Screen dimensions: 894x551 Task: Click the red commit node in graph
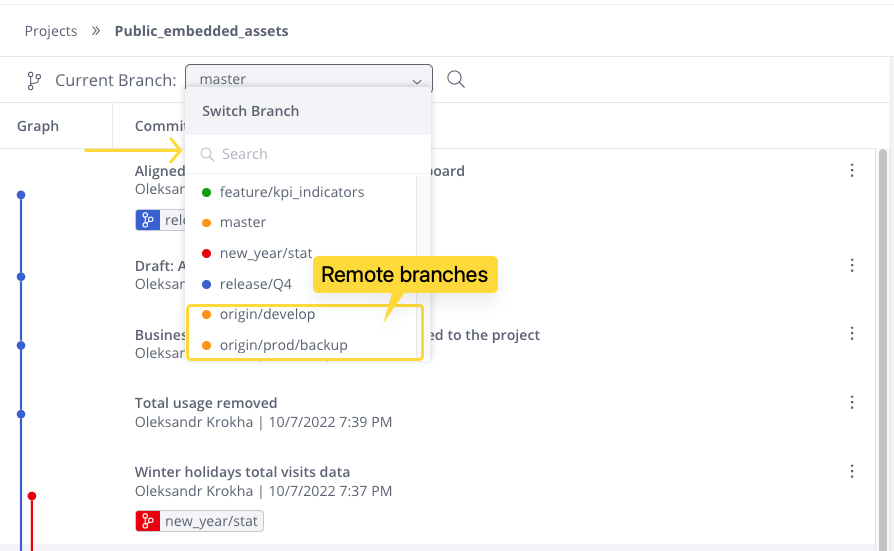(32, 496)
